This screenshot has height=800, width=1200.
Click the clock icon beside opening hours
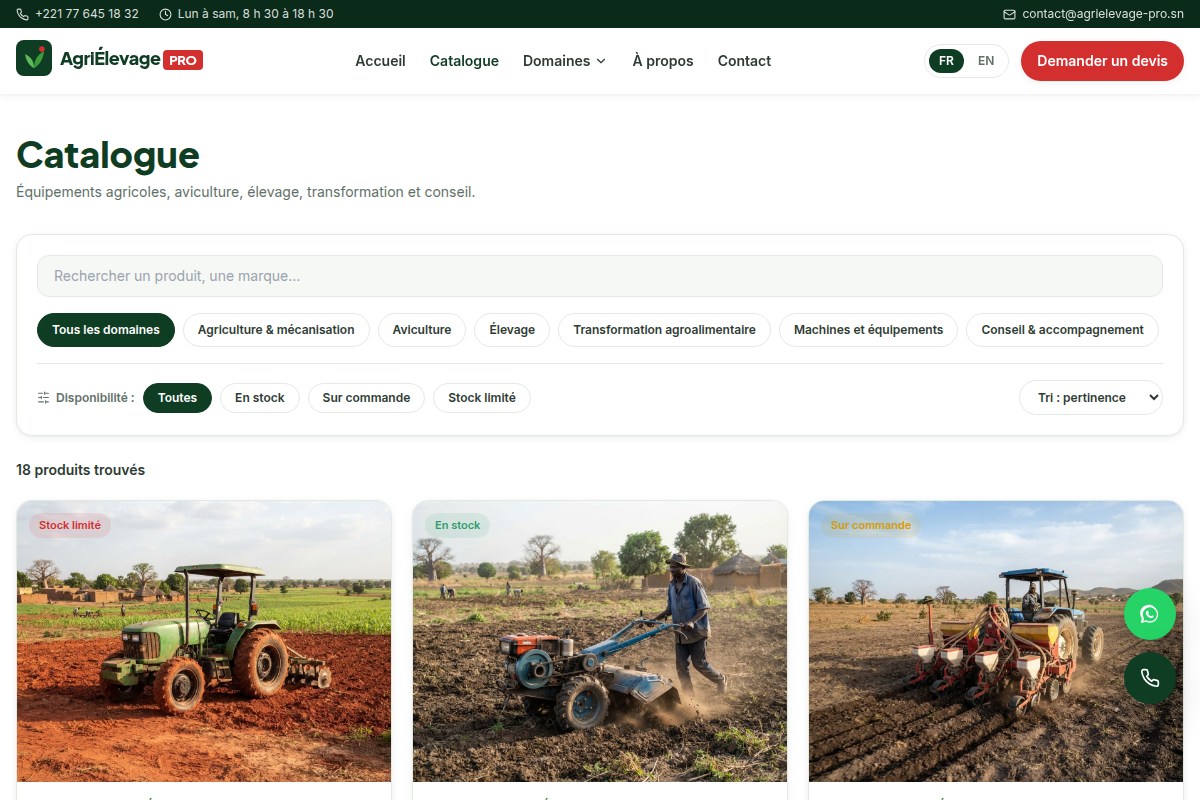click(x=165, y=14)
